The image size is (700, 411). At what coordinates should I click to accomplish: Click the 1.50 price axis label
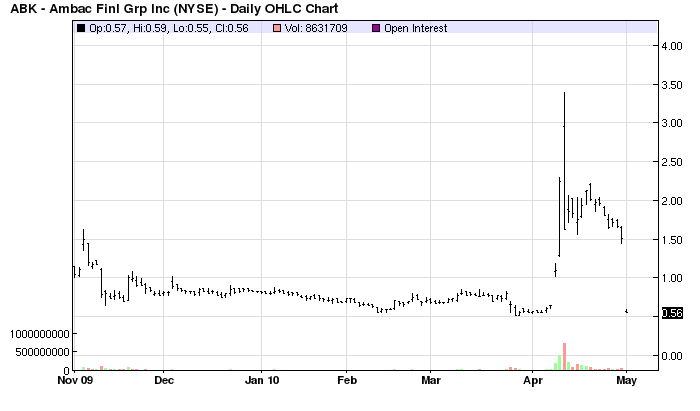pyautogui.click(x=672, y=240)
